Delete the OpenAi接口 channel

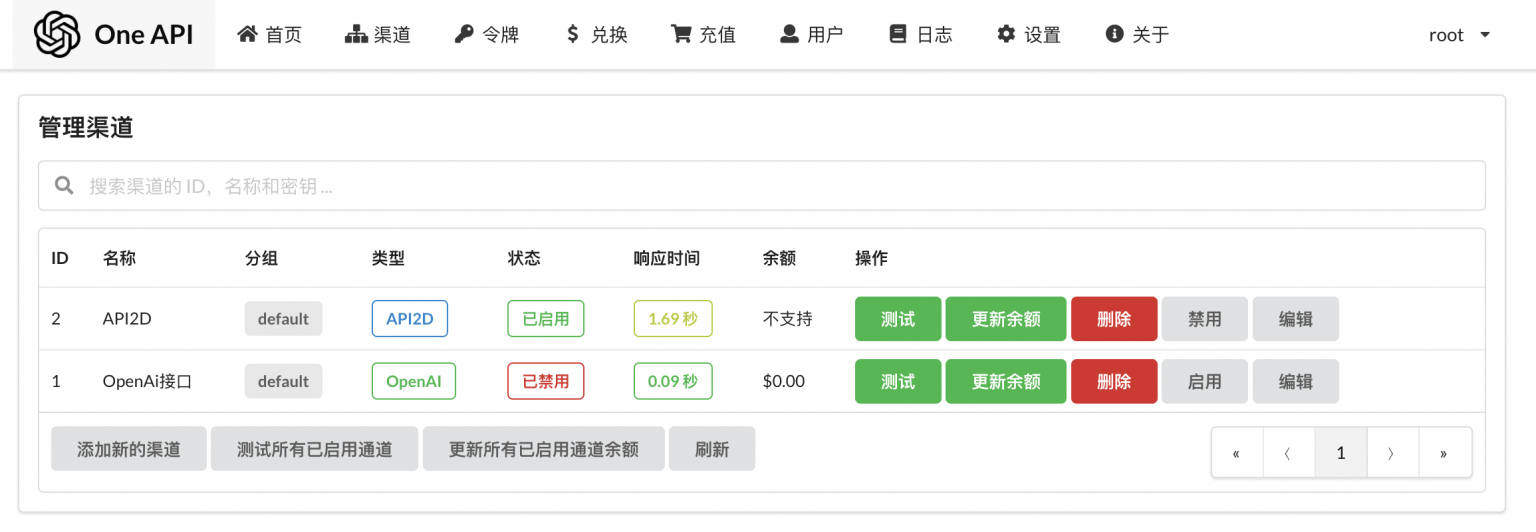[x=1114, y=381]
